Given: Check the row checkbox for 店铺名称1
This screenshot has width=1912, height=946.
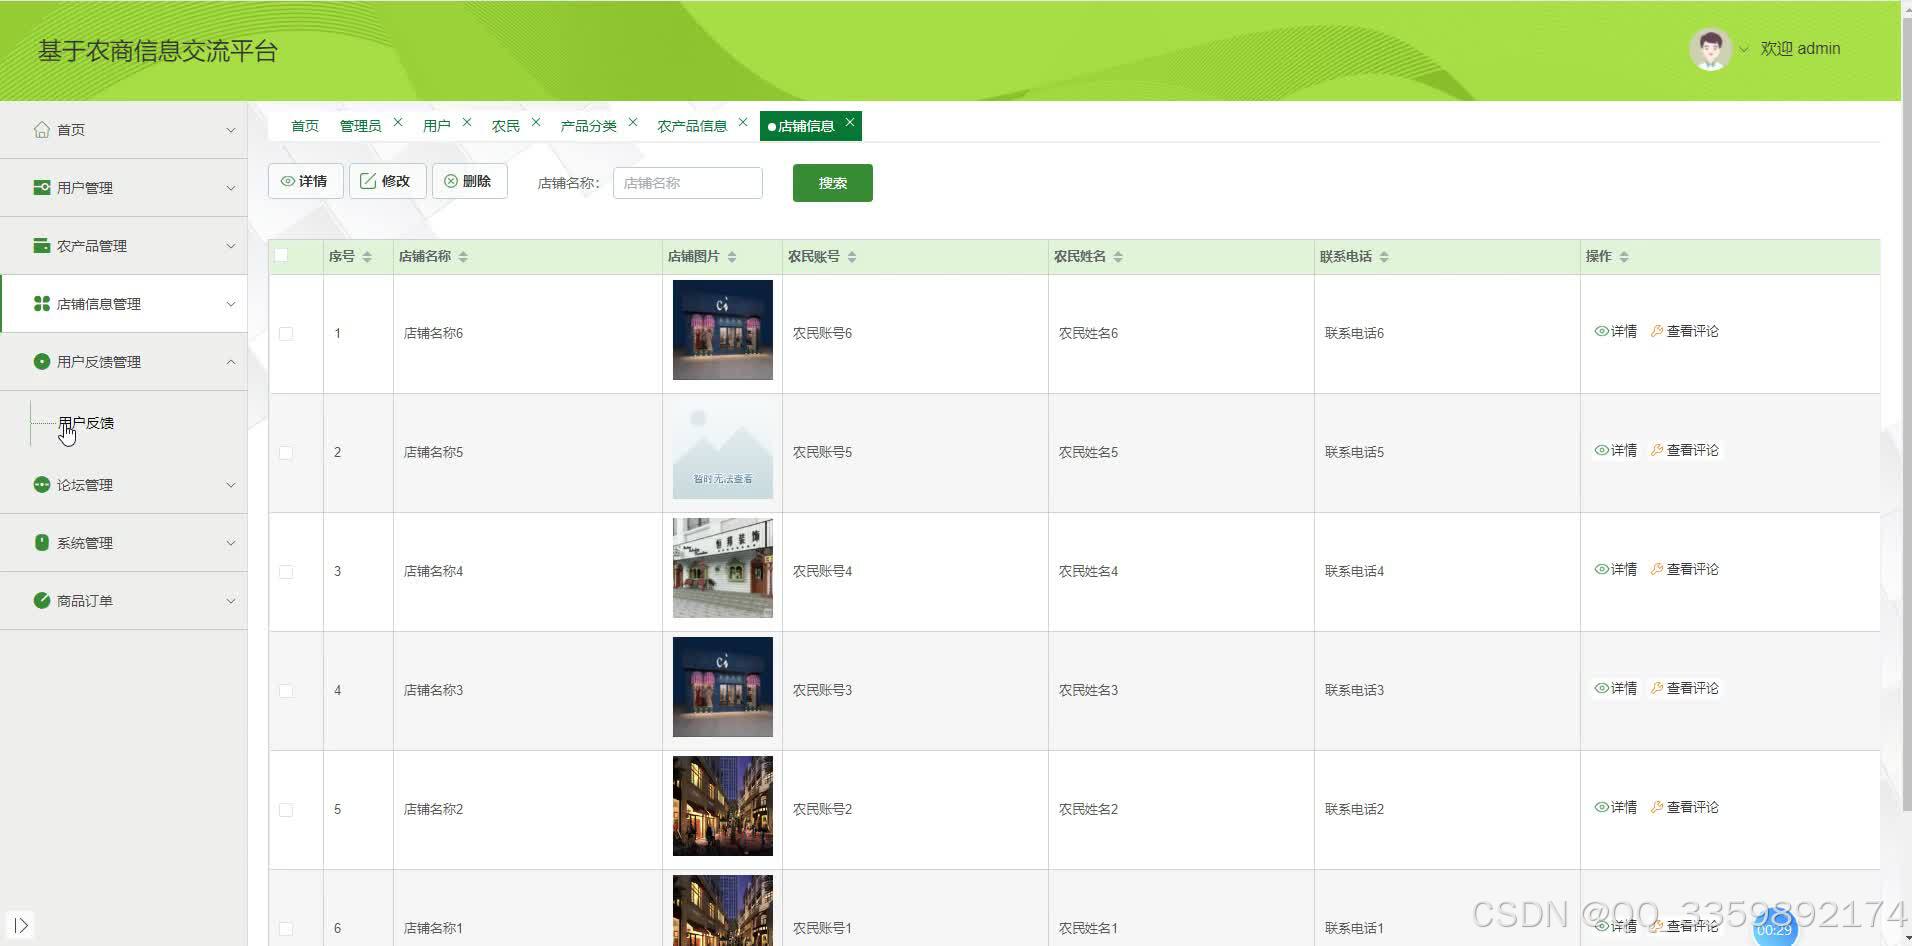Looking at the screenshot, I should pos(286,929).
